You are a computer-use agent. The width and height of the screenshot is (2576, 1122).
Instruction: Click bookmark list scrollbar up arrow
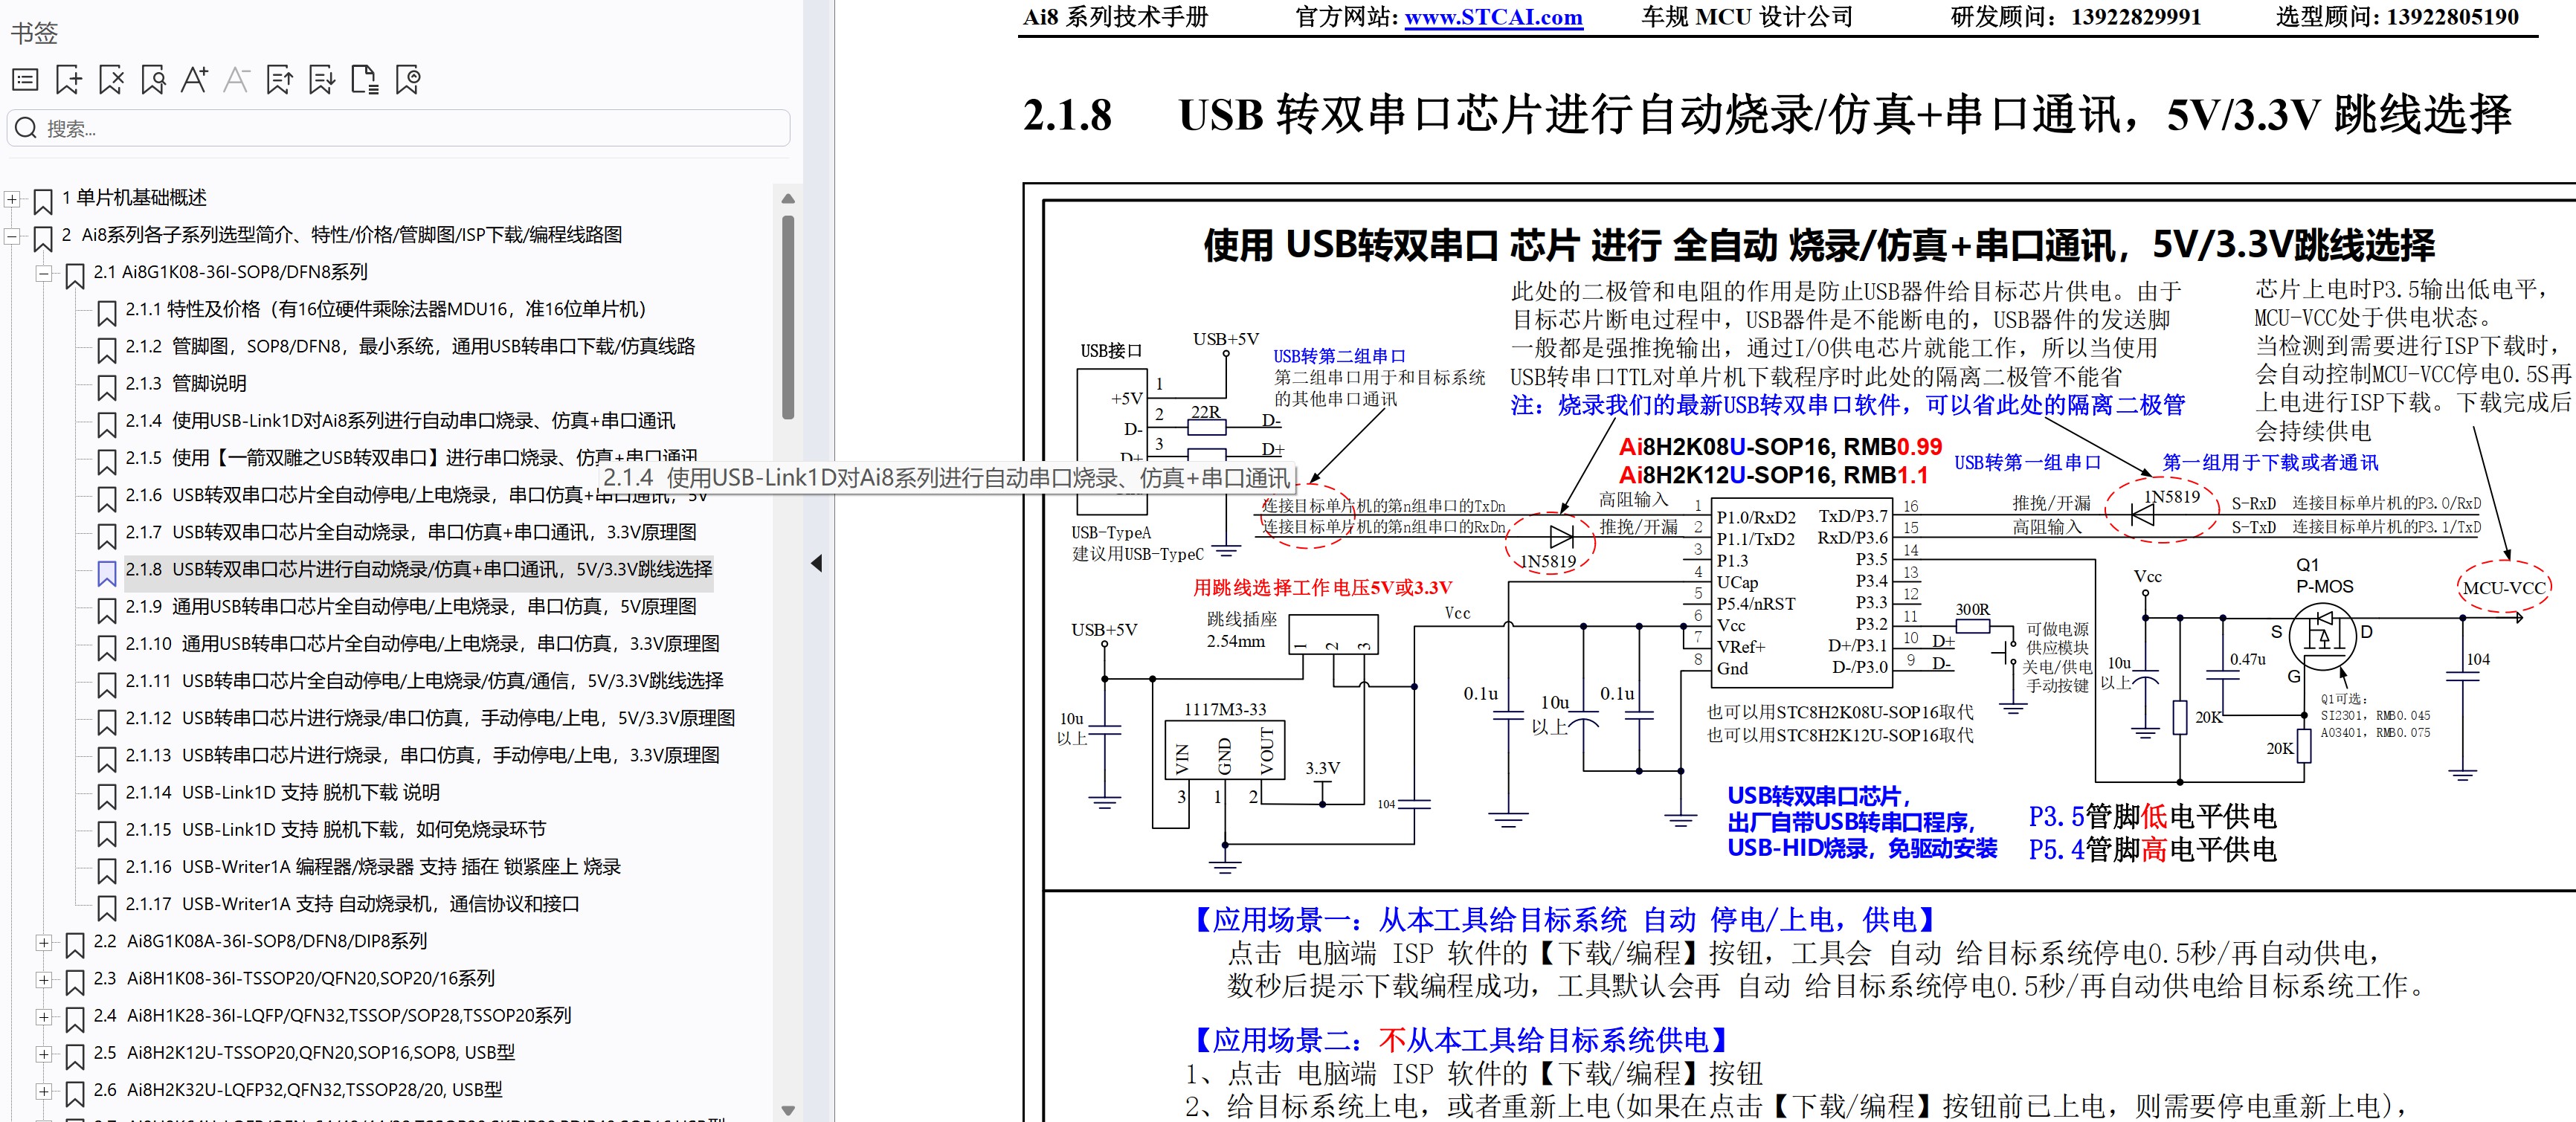tap(788, 198)
